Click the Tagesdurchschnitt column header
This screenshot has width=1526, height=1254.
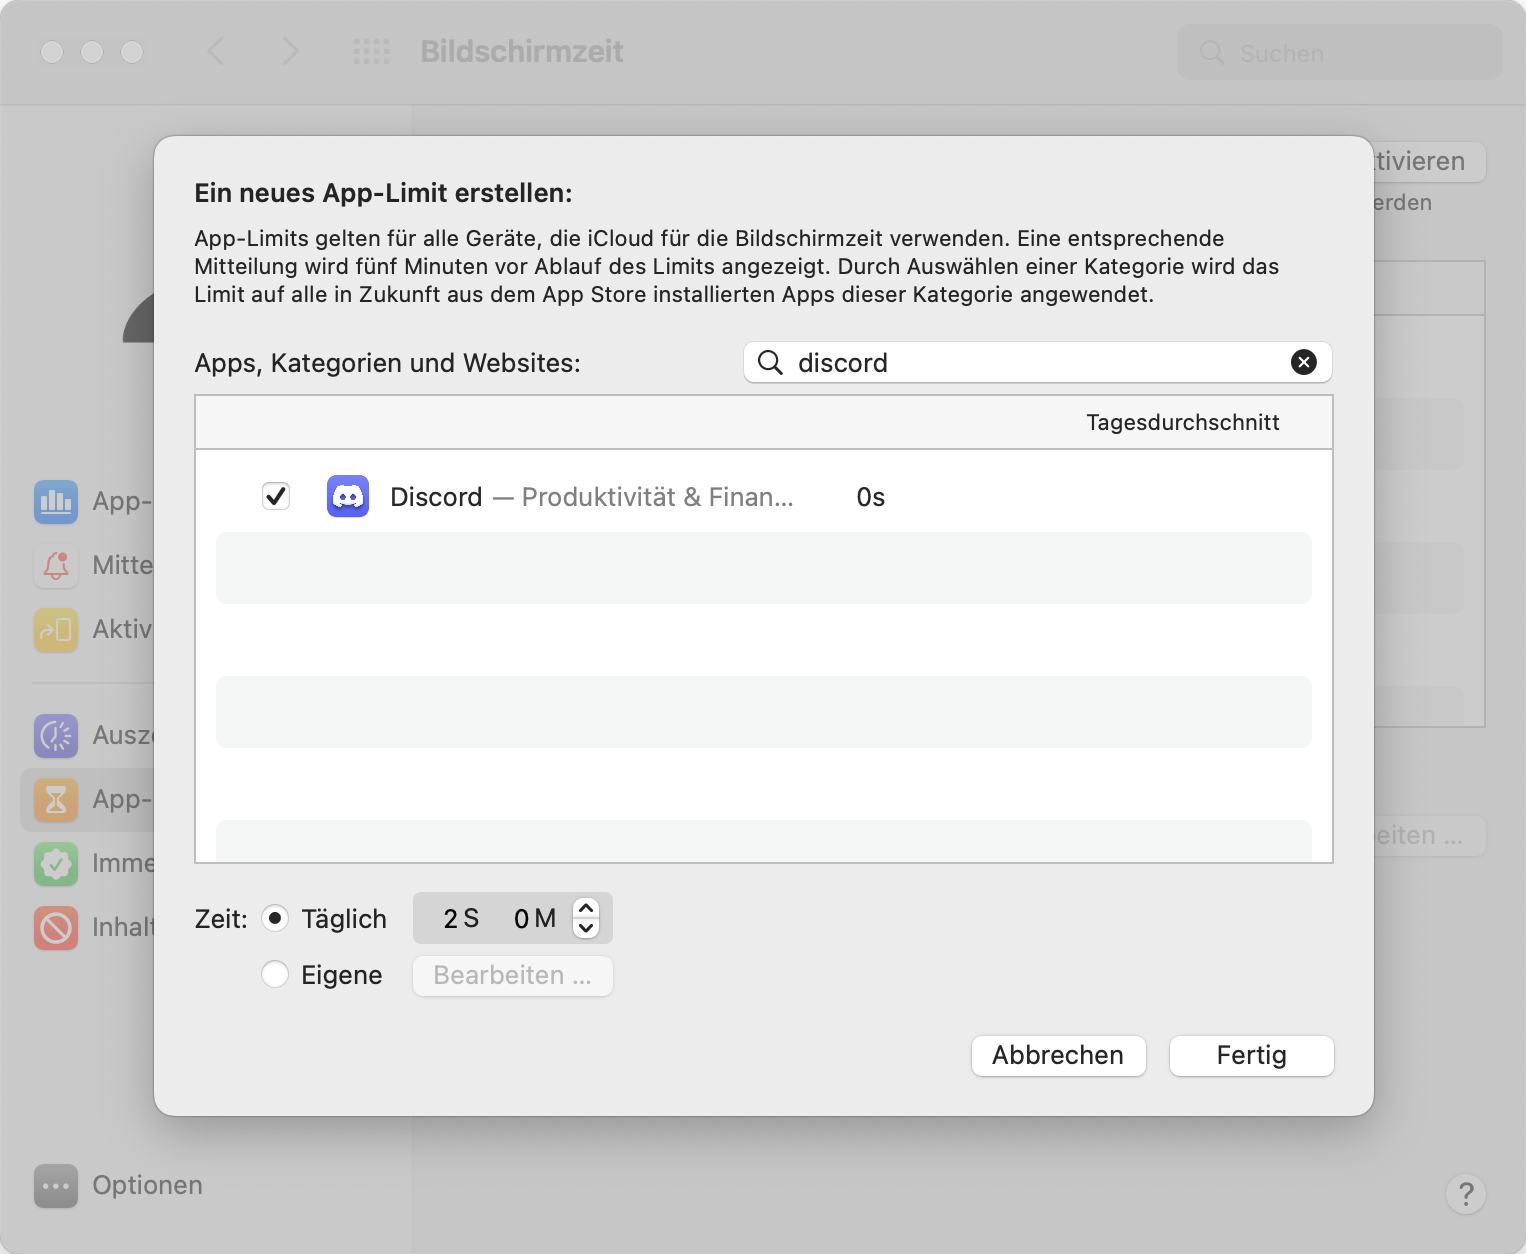tap(1183, 422)
